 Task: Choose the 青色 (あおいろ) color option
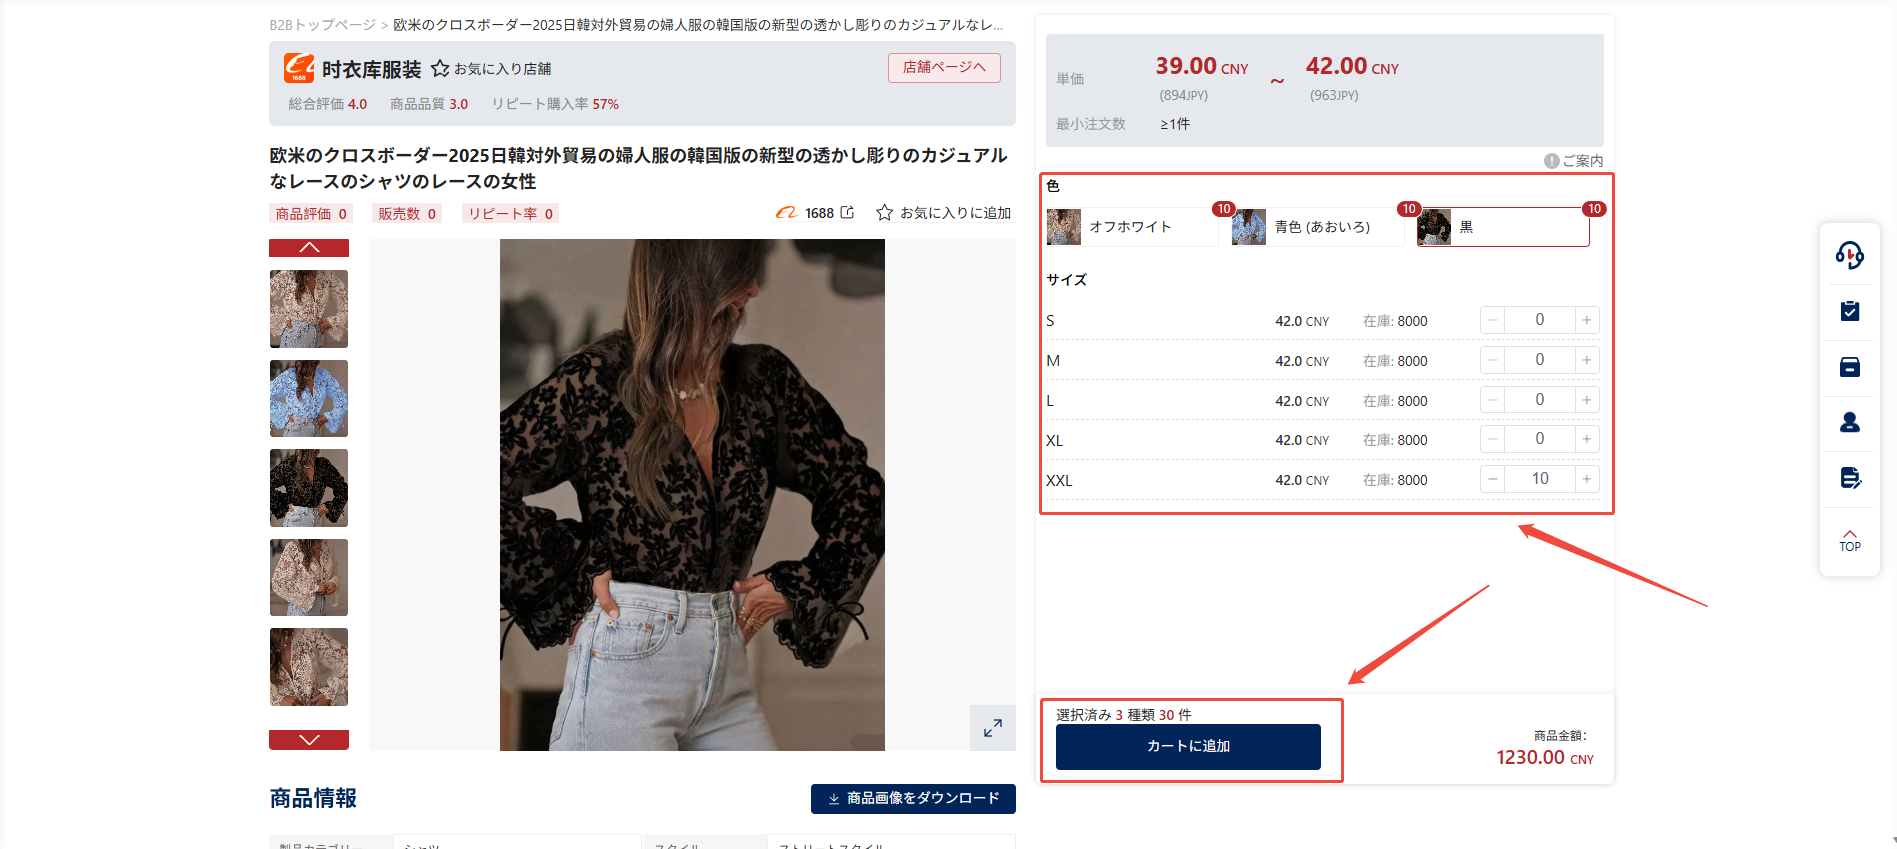pos(1318,227)
